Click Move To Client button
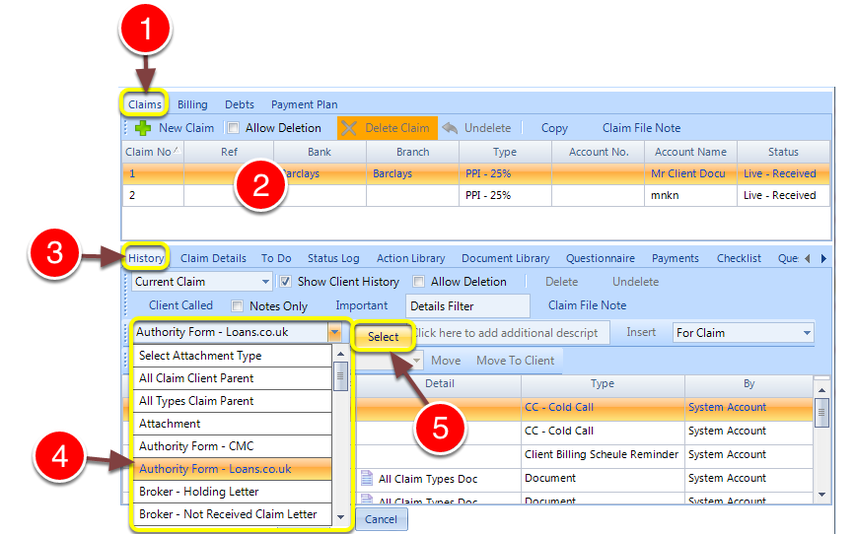 tap(515, 361)
